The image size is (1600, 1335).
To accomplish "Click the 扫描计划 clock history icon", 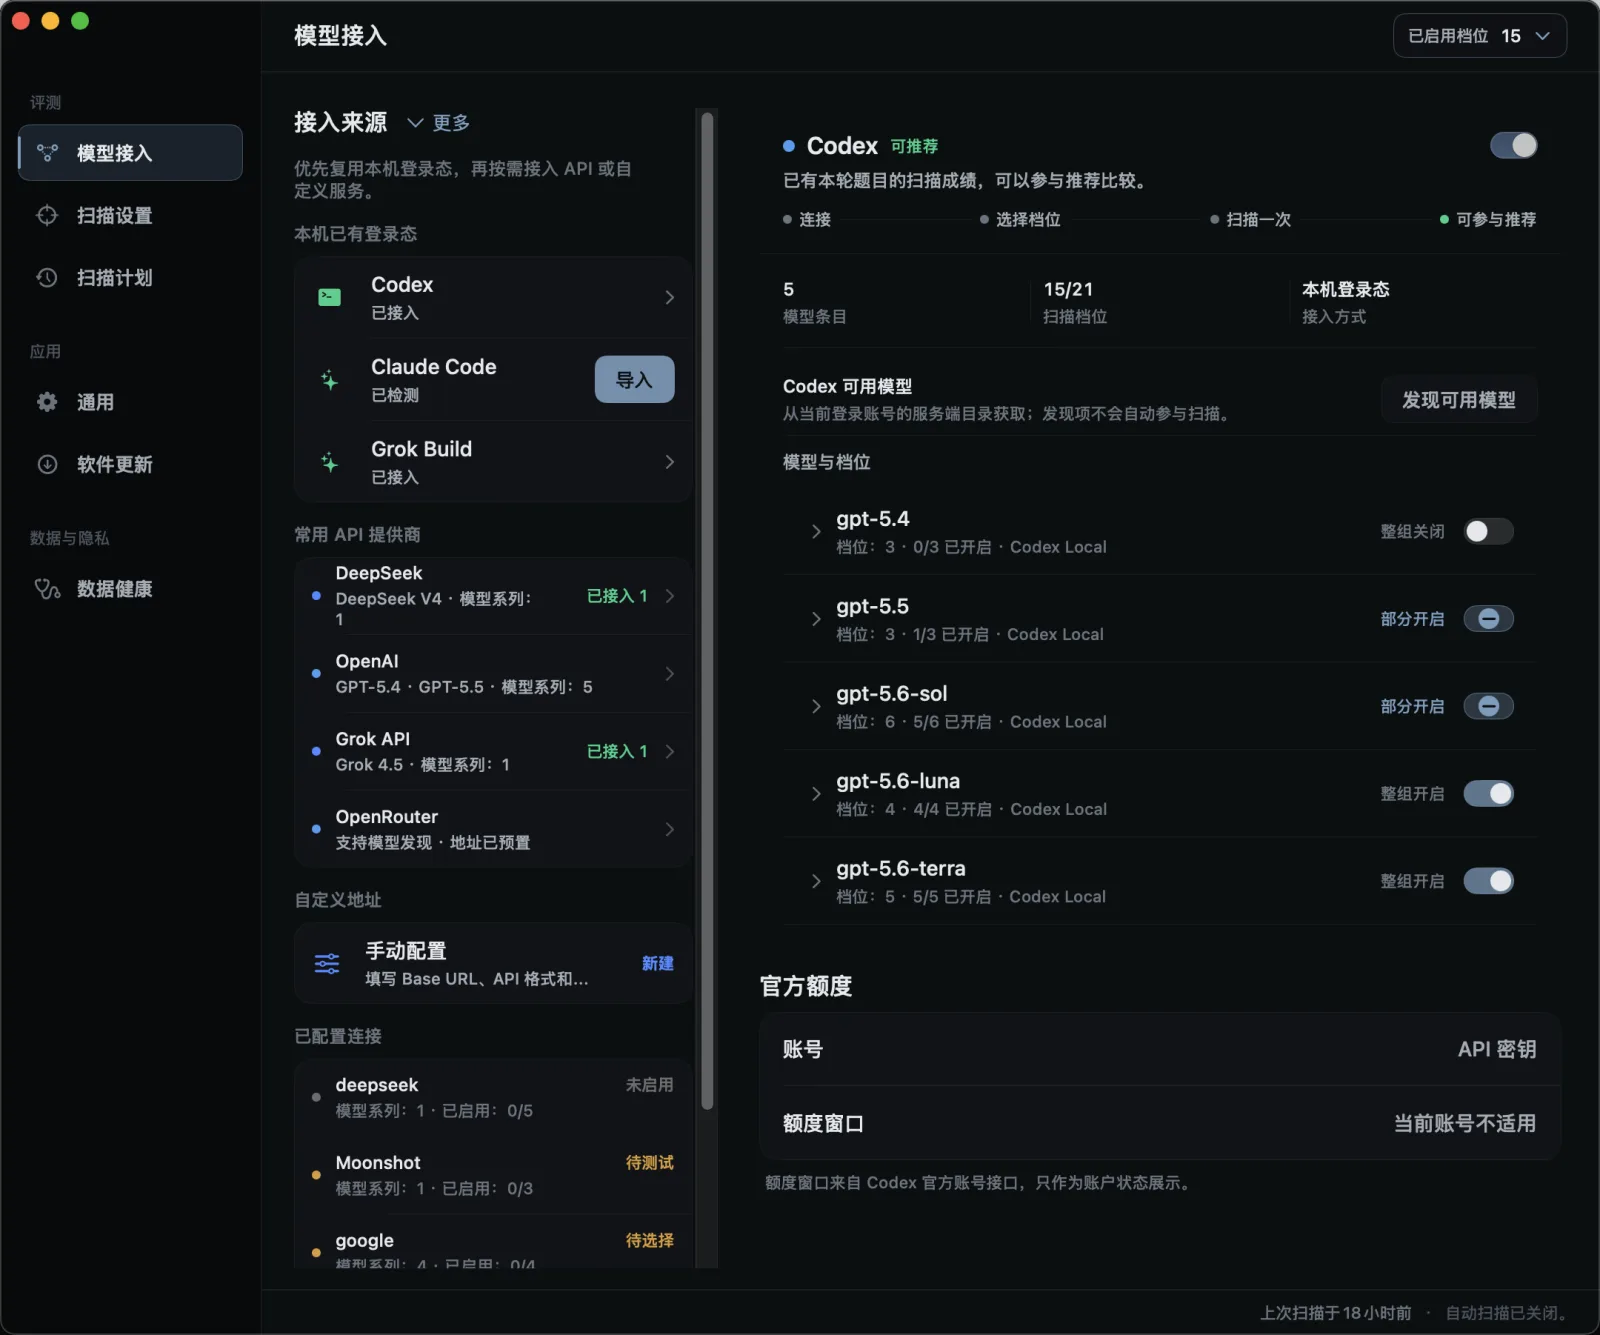I will click(47, 277).
